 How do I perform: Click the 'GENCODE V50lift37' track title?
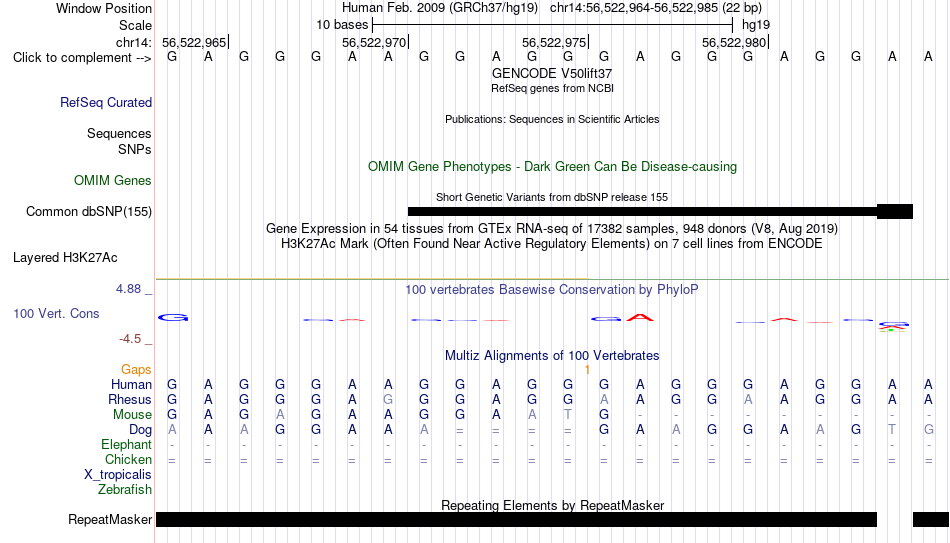552,73
